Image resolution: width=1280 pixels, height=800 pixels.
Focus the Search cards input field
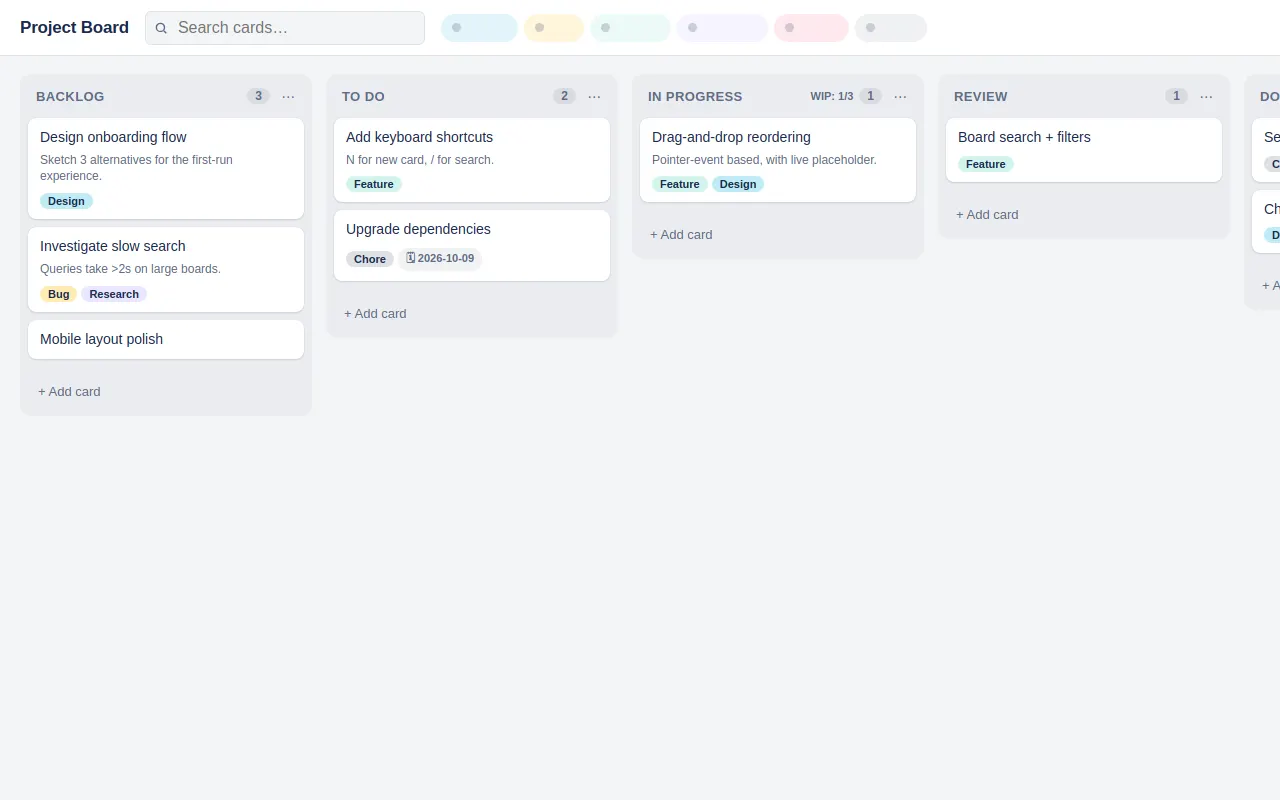click(x=285, y=28)
